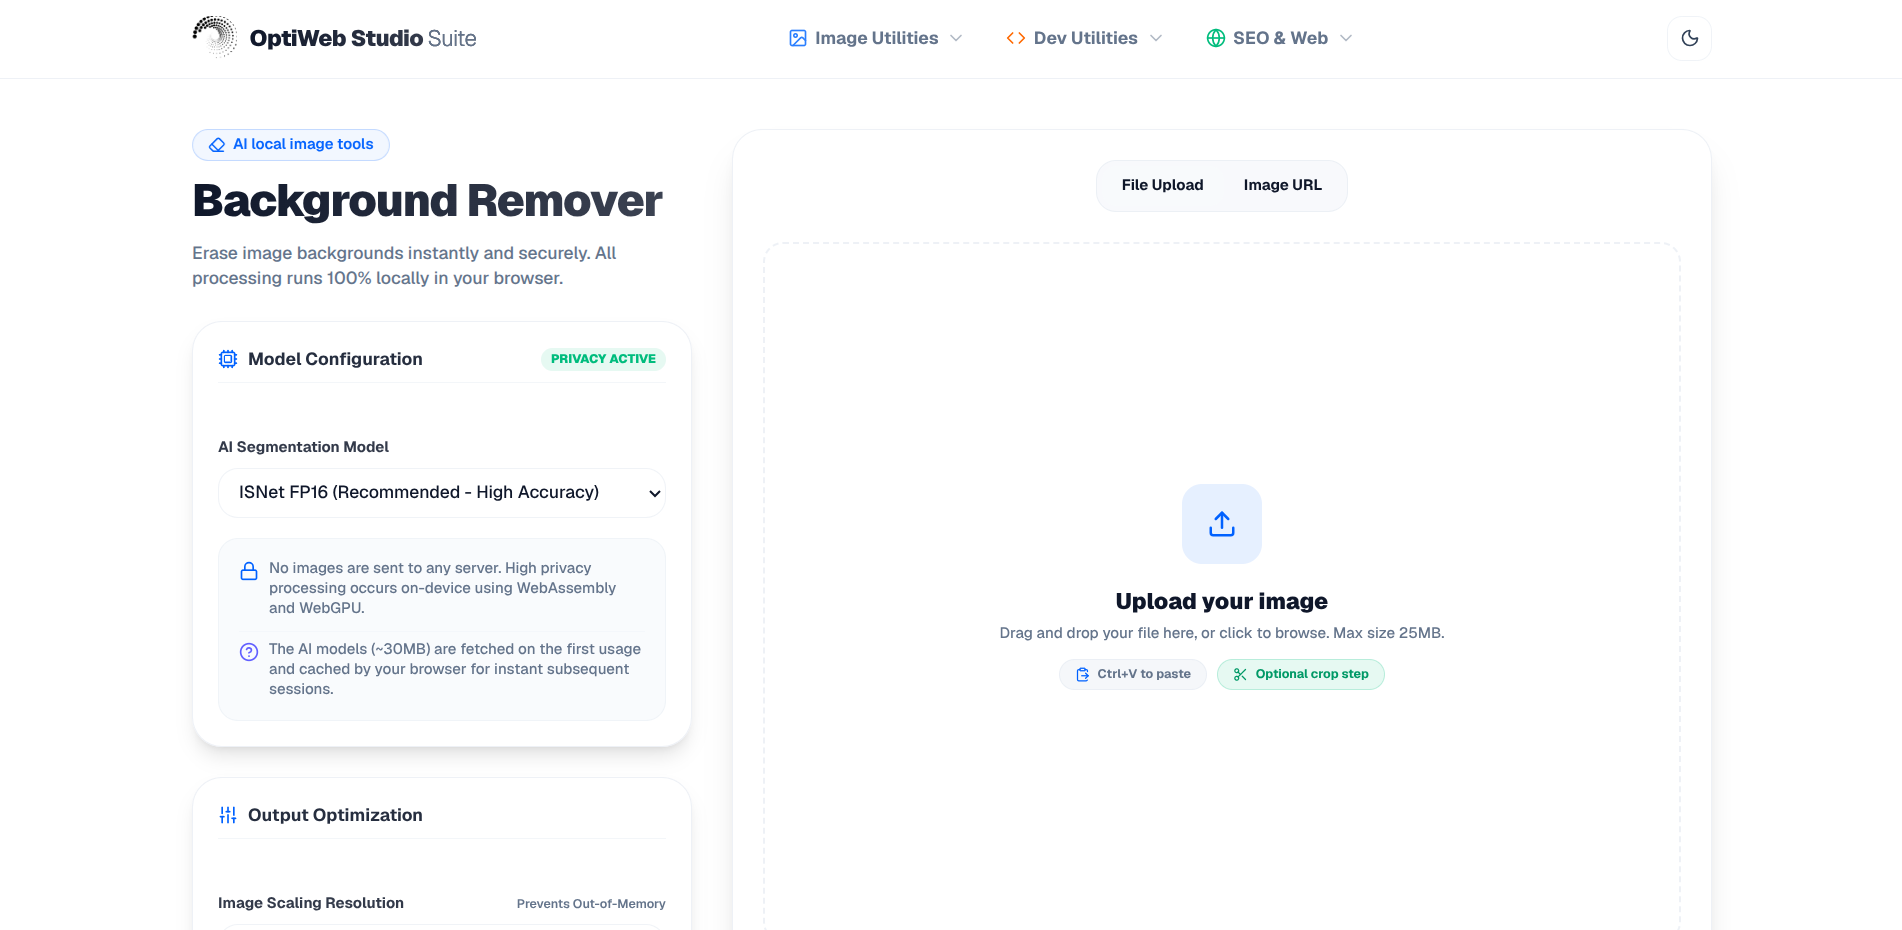Open the Image Utilities menu
1902x930 pixels.
875,38
